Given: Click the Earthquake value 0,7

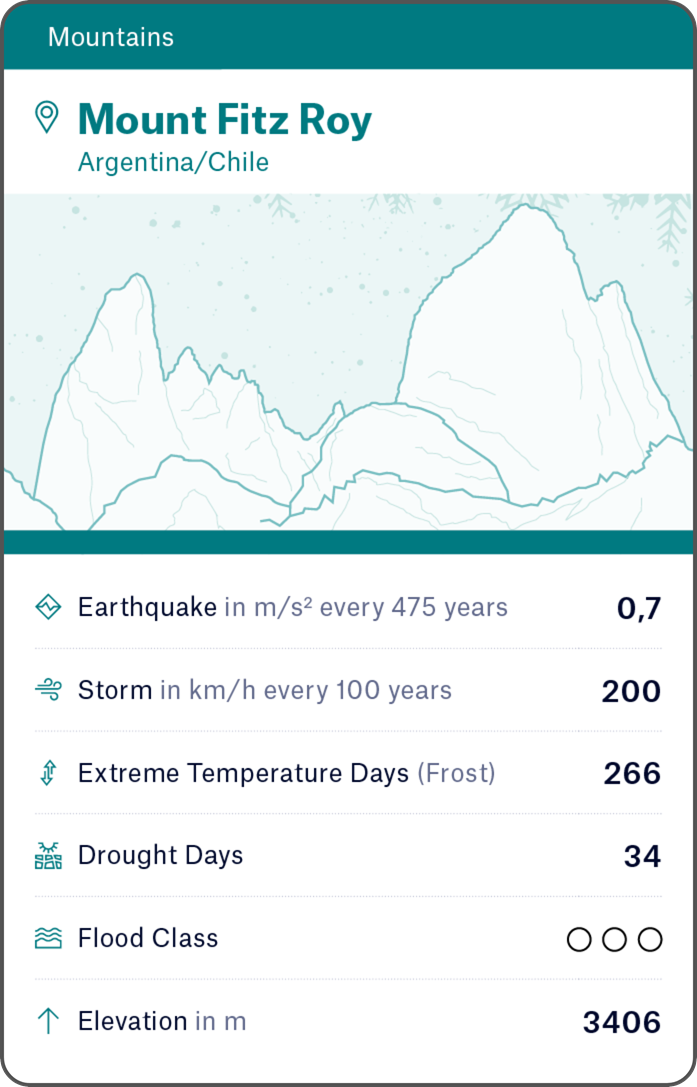Looking at the screenshot, I should [639, 608].
